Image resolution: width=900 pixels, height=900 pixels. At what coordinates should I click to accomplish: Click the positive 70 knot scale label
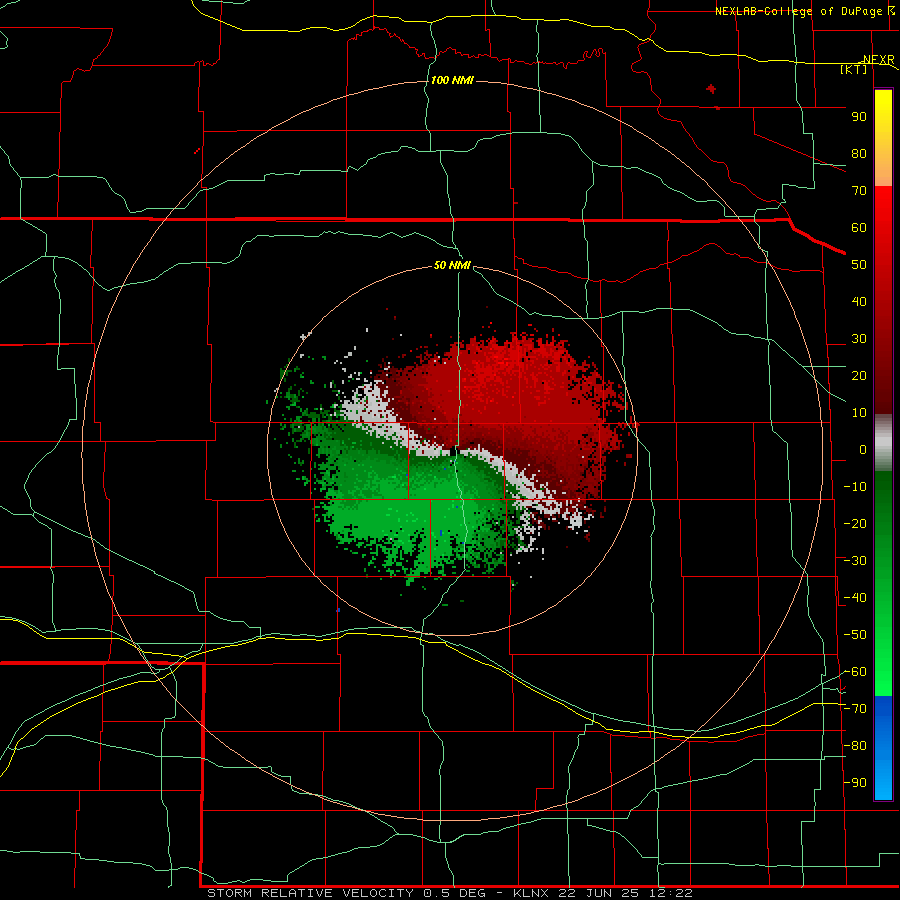pos(859,191)
